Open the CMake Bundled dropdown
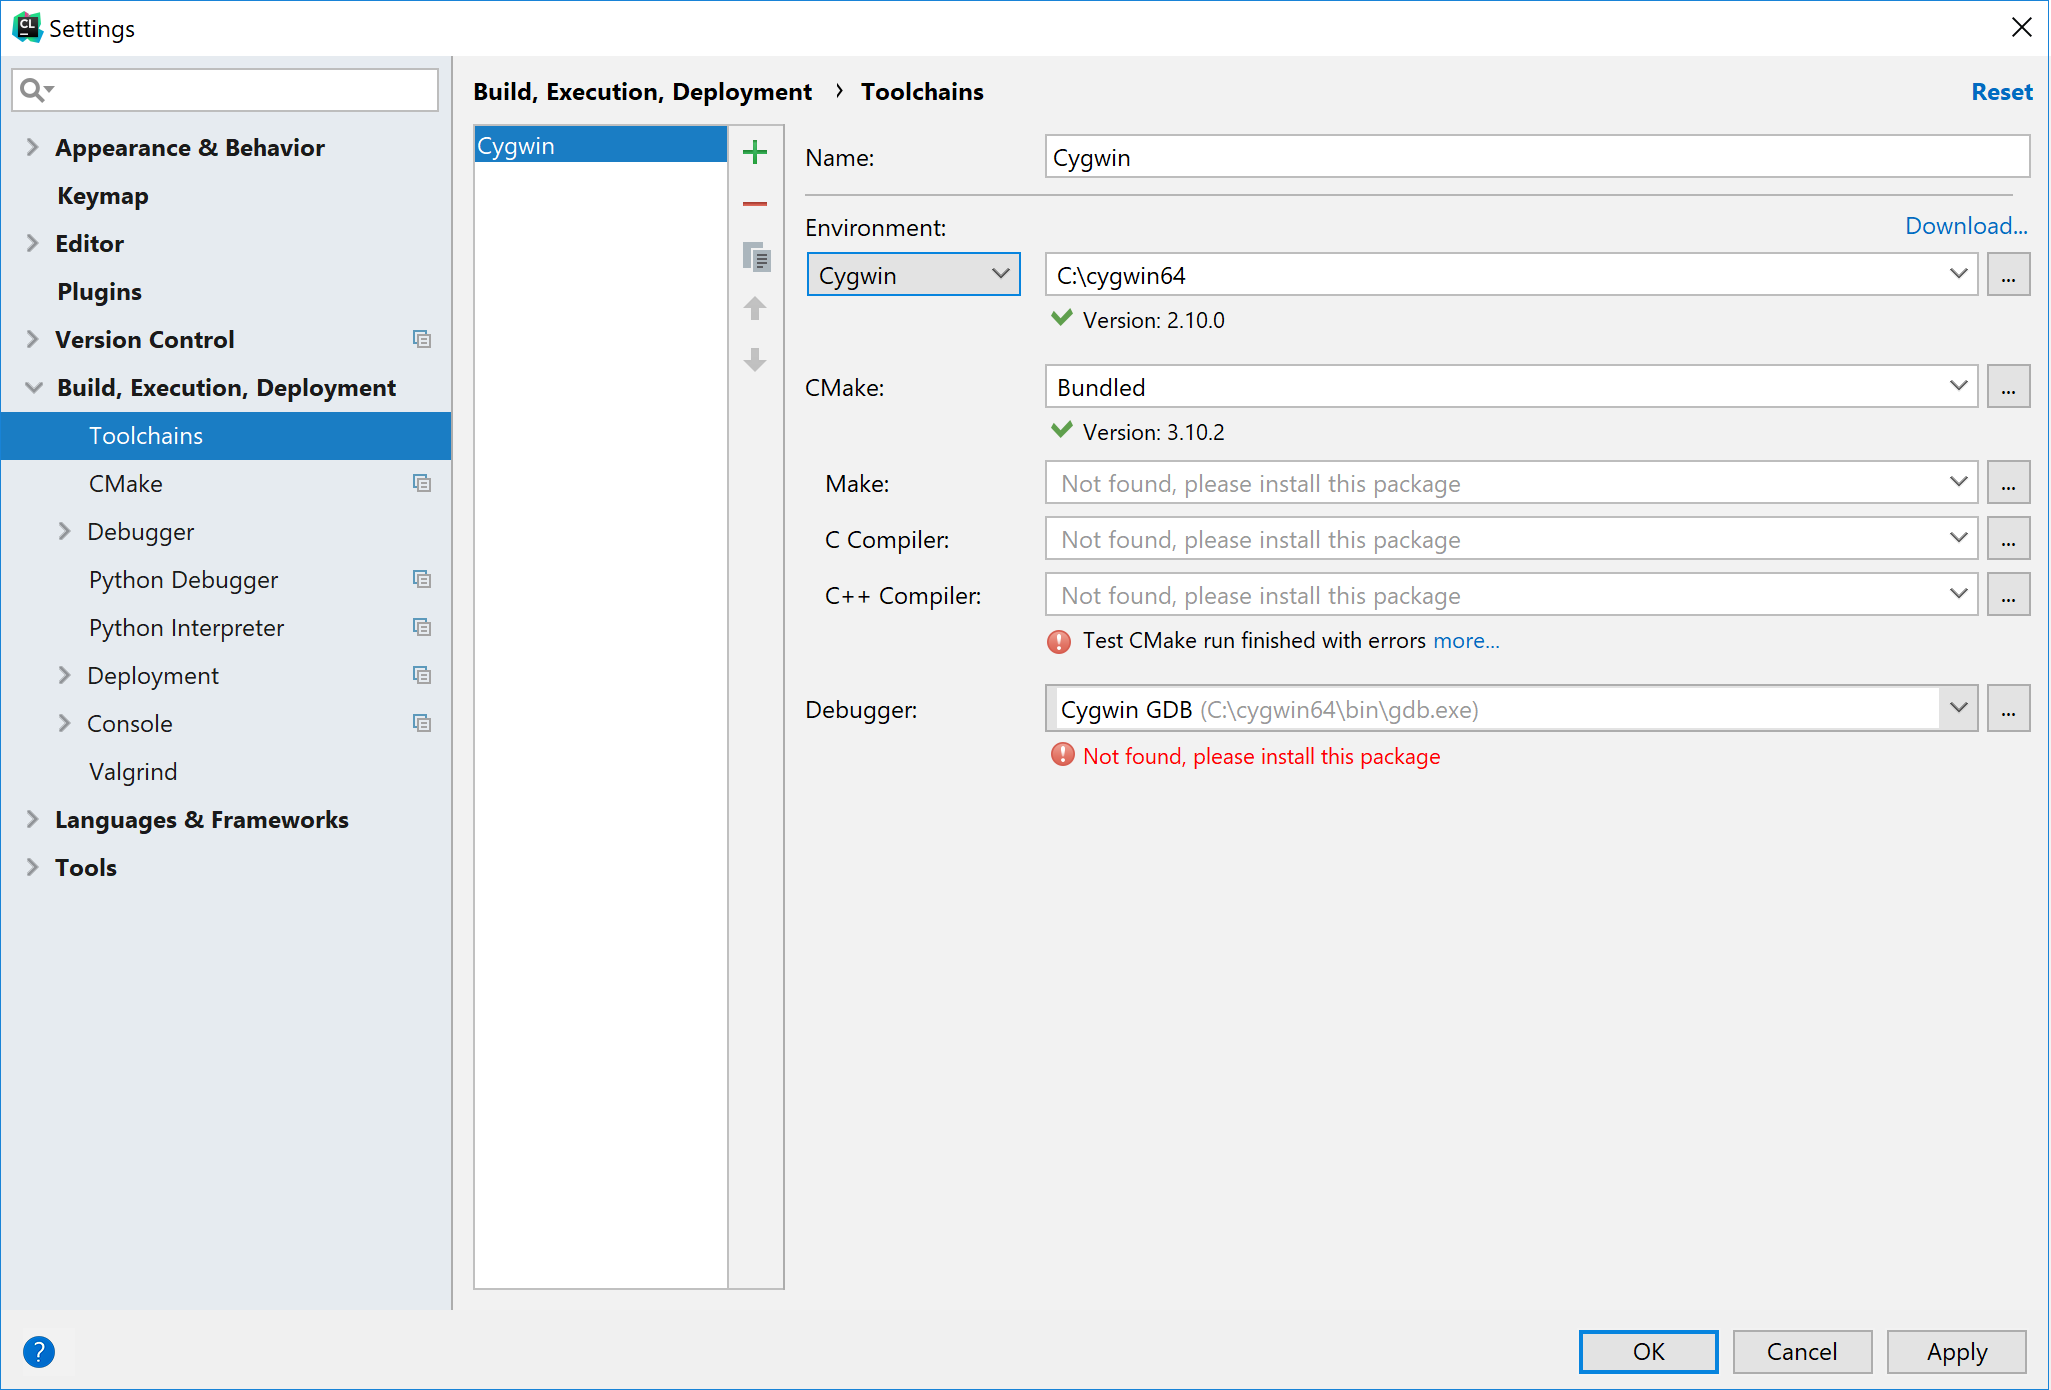Viewport: 2051px width, 1390px height. (x=1958, y=386)
